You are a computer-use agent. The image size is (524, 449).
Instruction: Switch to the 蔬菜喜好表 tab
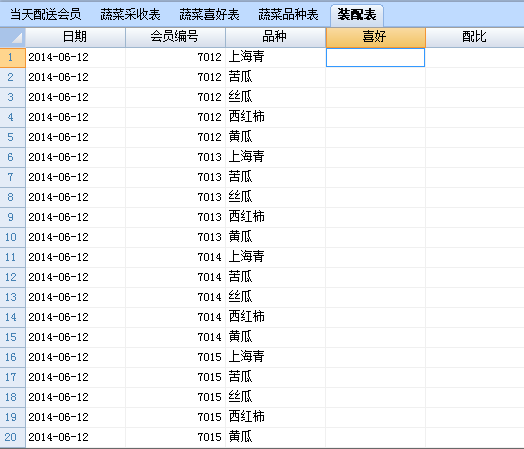point(209,15)
